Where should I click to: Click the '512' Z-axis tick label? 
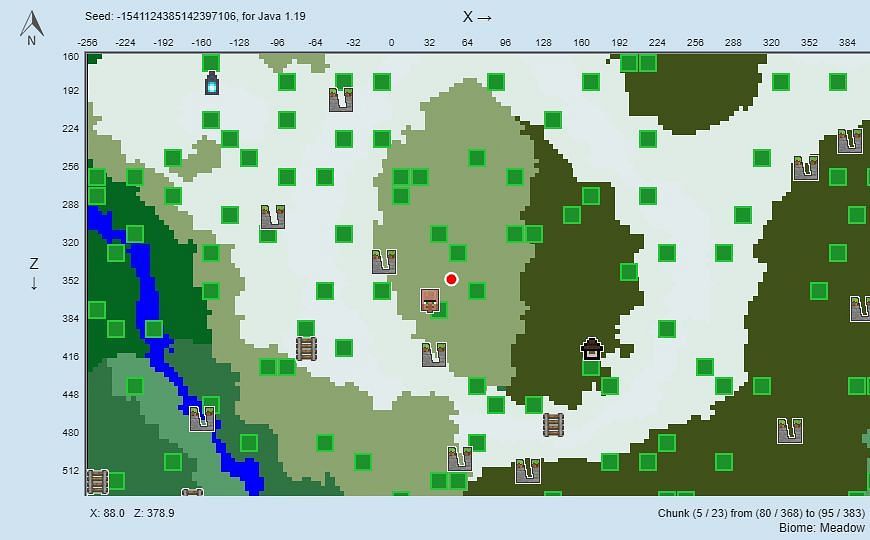[x=71, y=471]
